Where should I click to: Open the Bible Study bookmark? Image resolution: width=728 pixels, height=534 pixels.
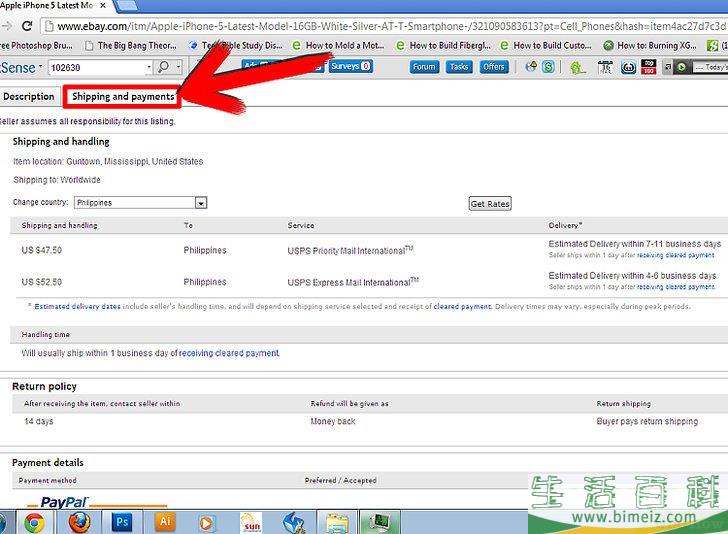[x=235, y=46]
